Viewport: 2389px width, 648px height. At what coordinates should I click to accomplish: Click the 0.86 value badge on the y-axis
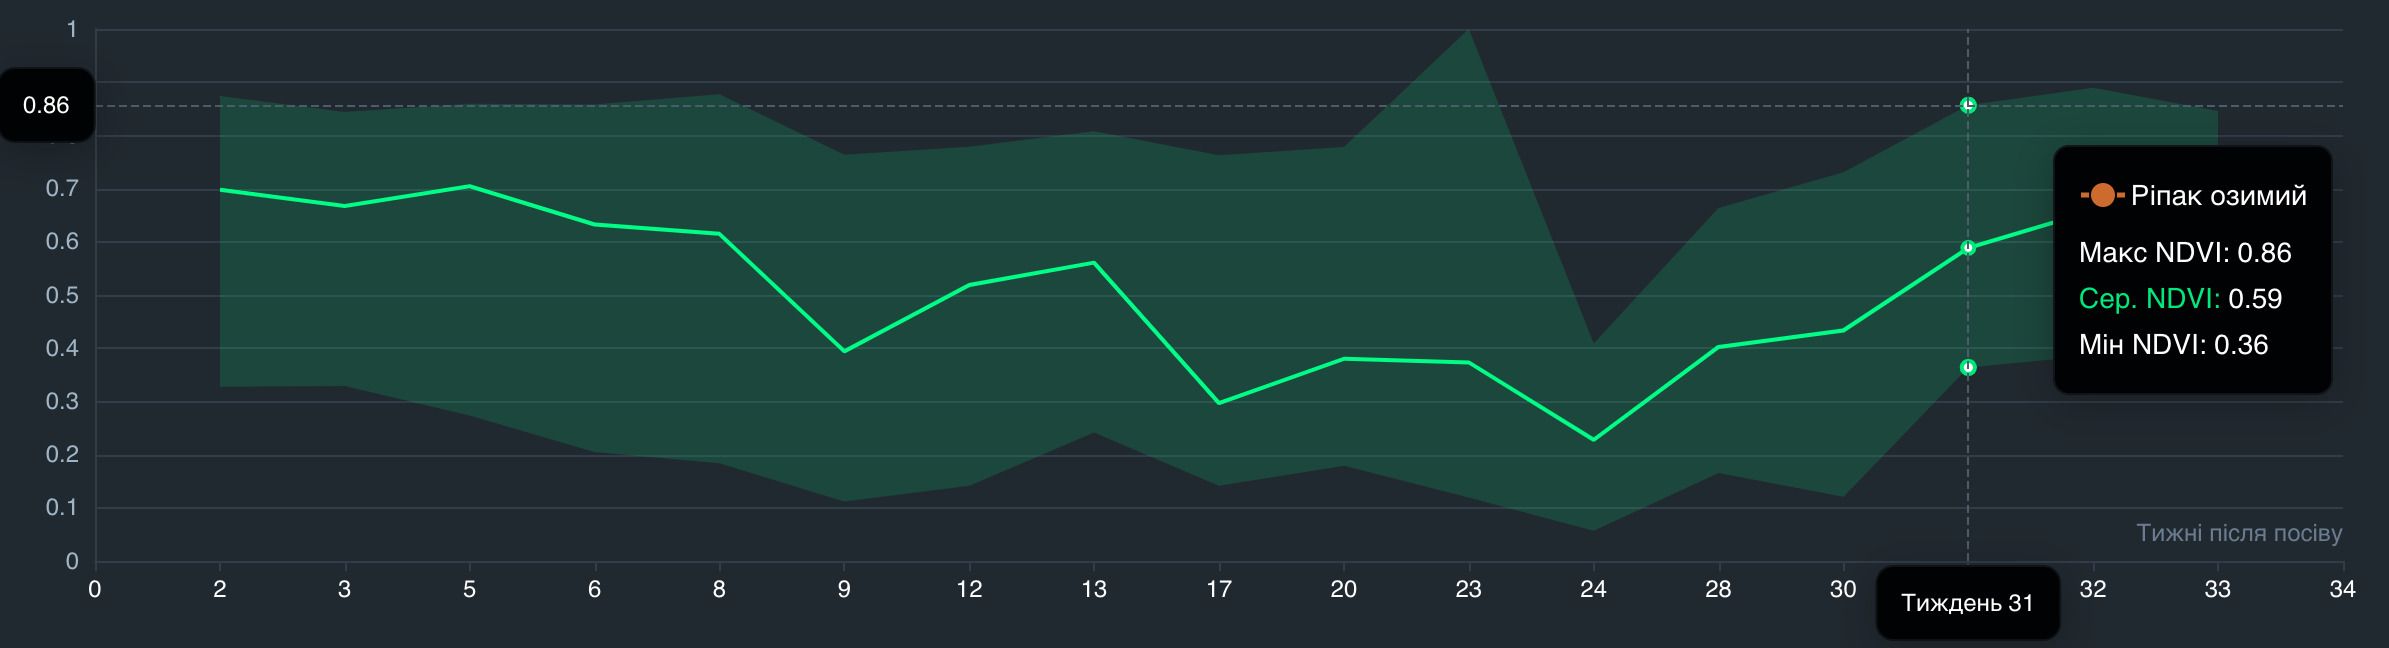pyautogui.click(x=47, y=105)
